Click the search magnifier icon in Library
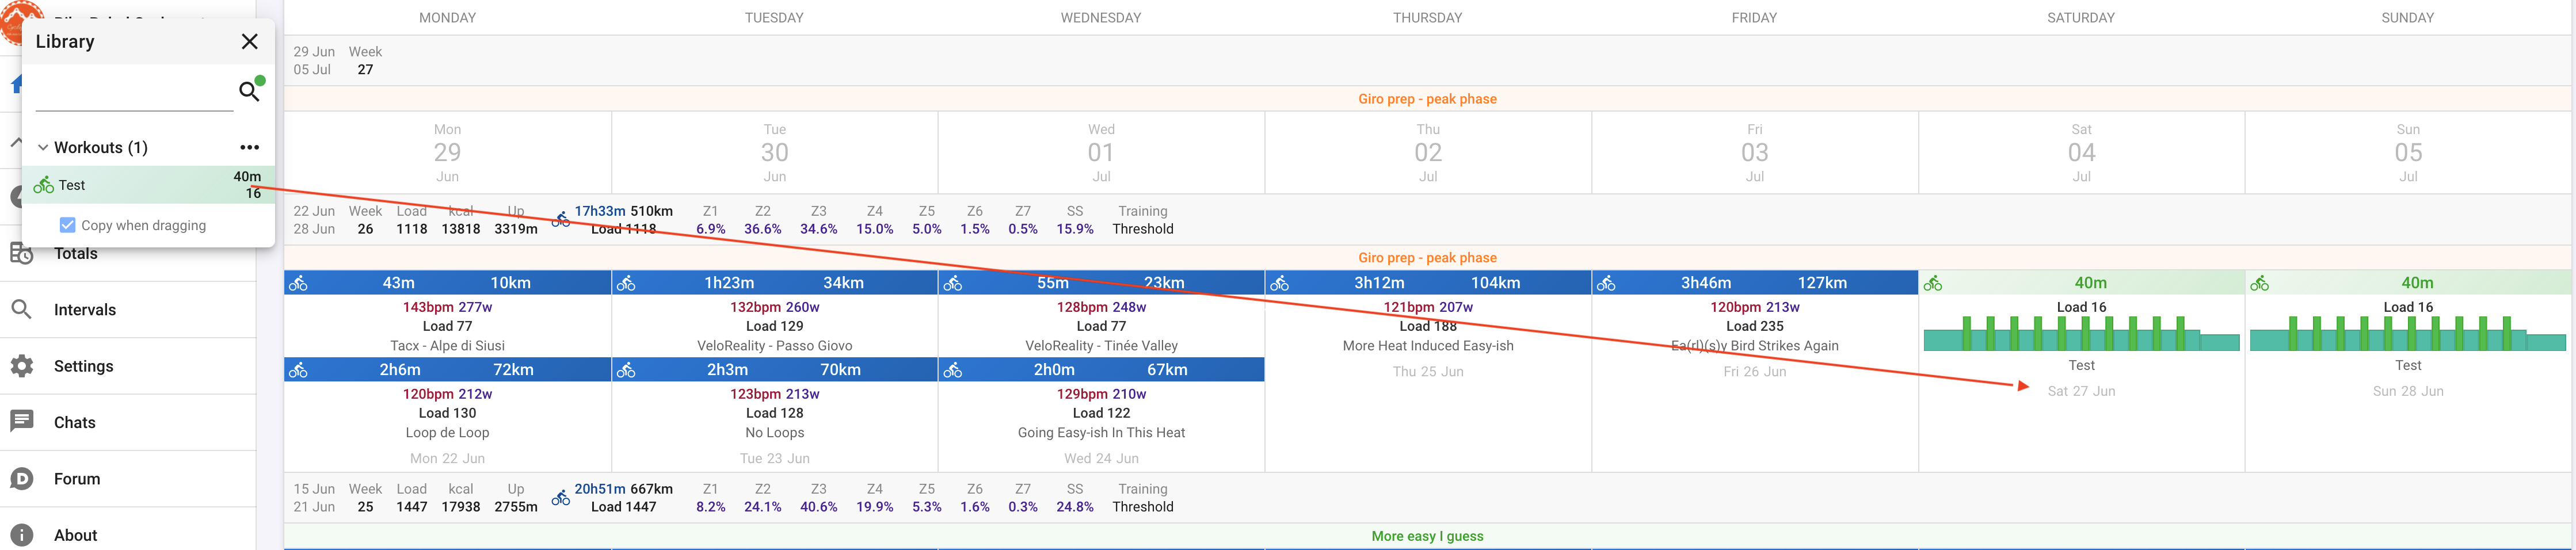2576x550 pixels. click(x=249, y=92)
